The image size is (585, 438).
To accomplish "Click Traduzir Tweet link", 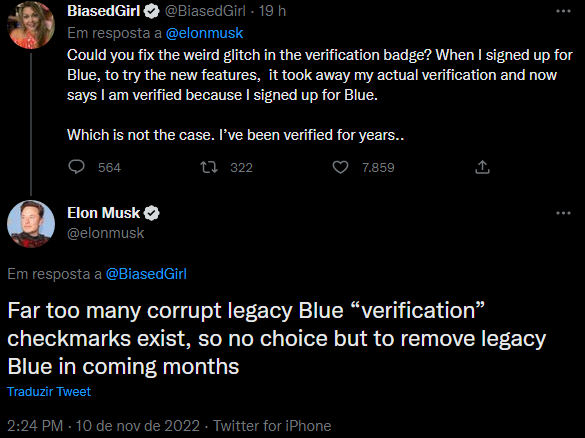I will click(49, 392).
